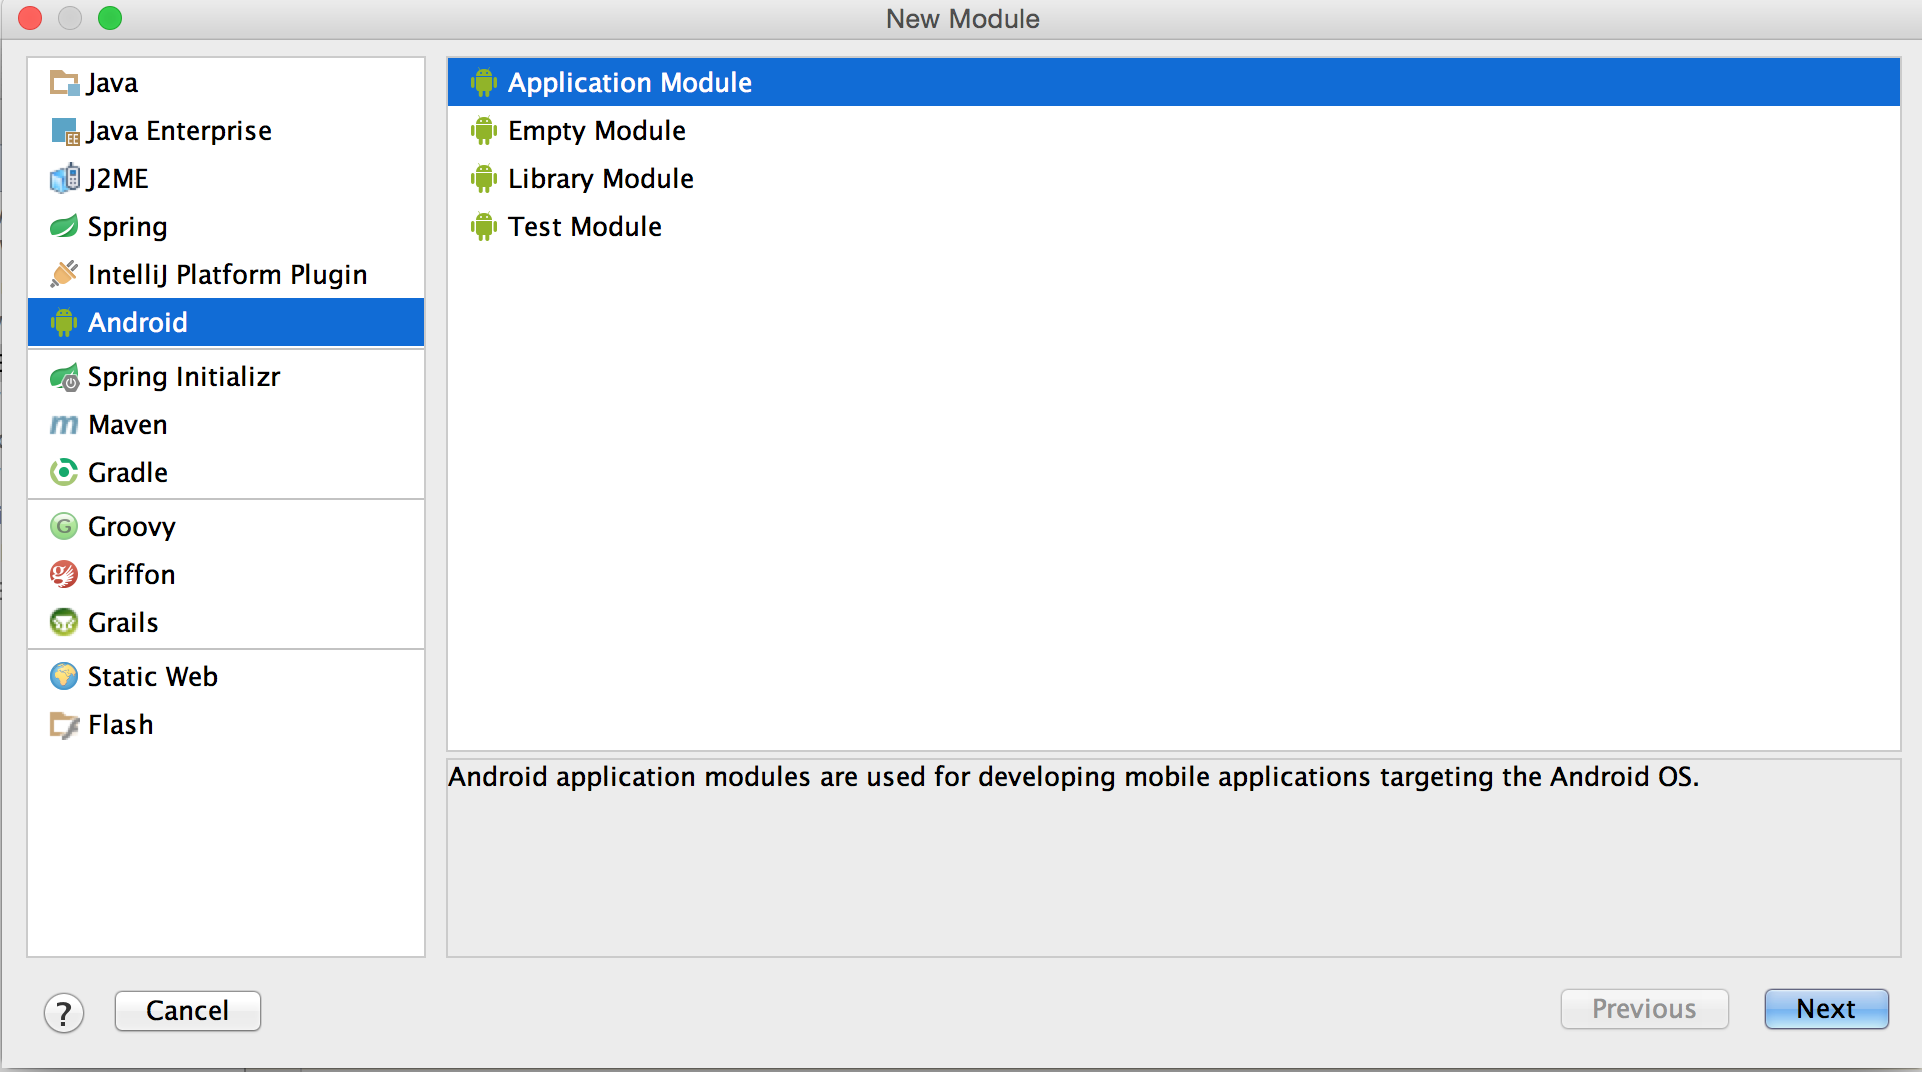This screenshot has height=1072, width=1922.
Task: Click the Cancel button
Action: [x=188, y=1011]
